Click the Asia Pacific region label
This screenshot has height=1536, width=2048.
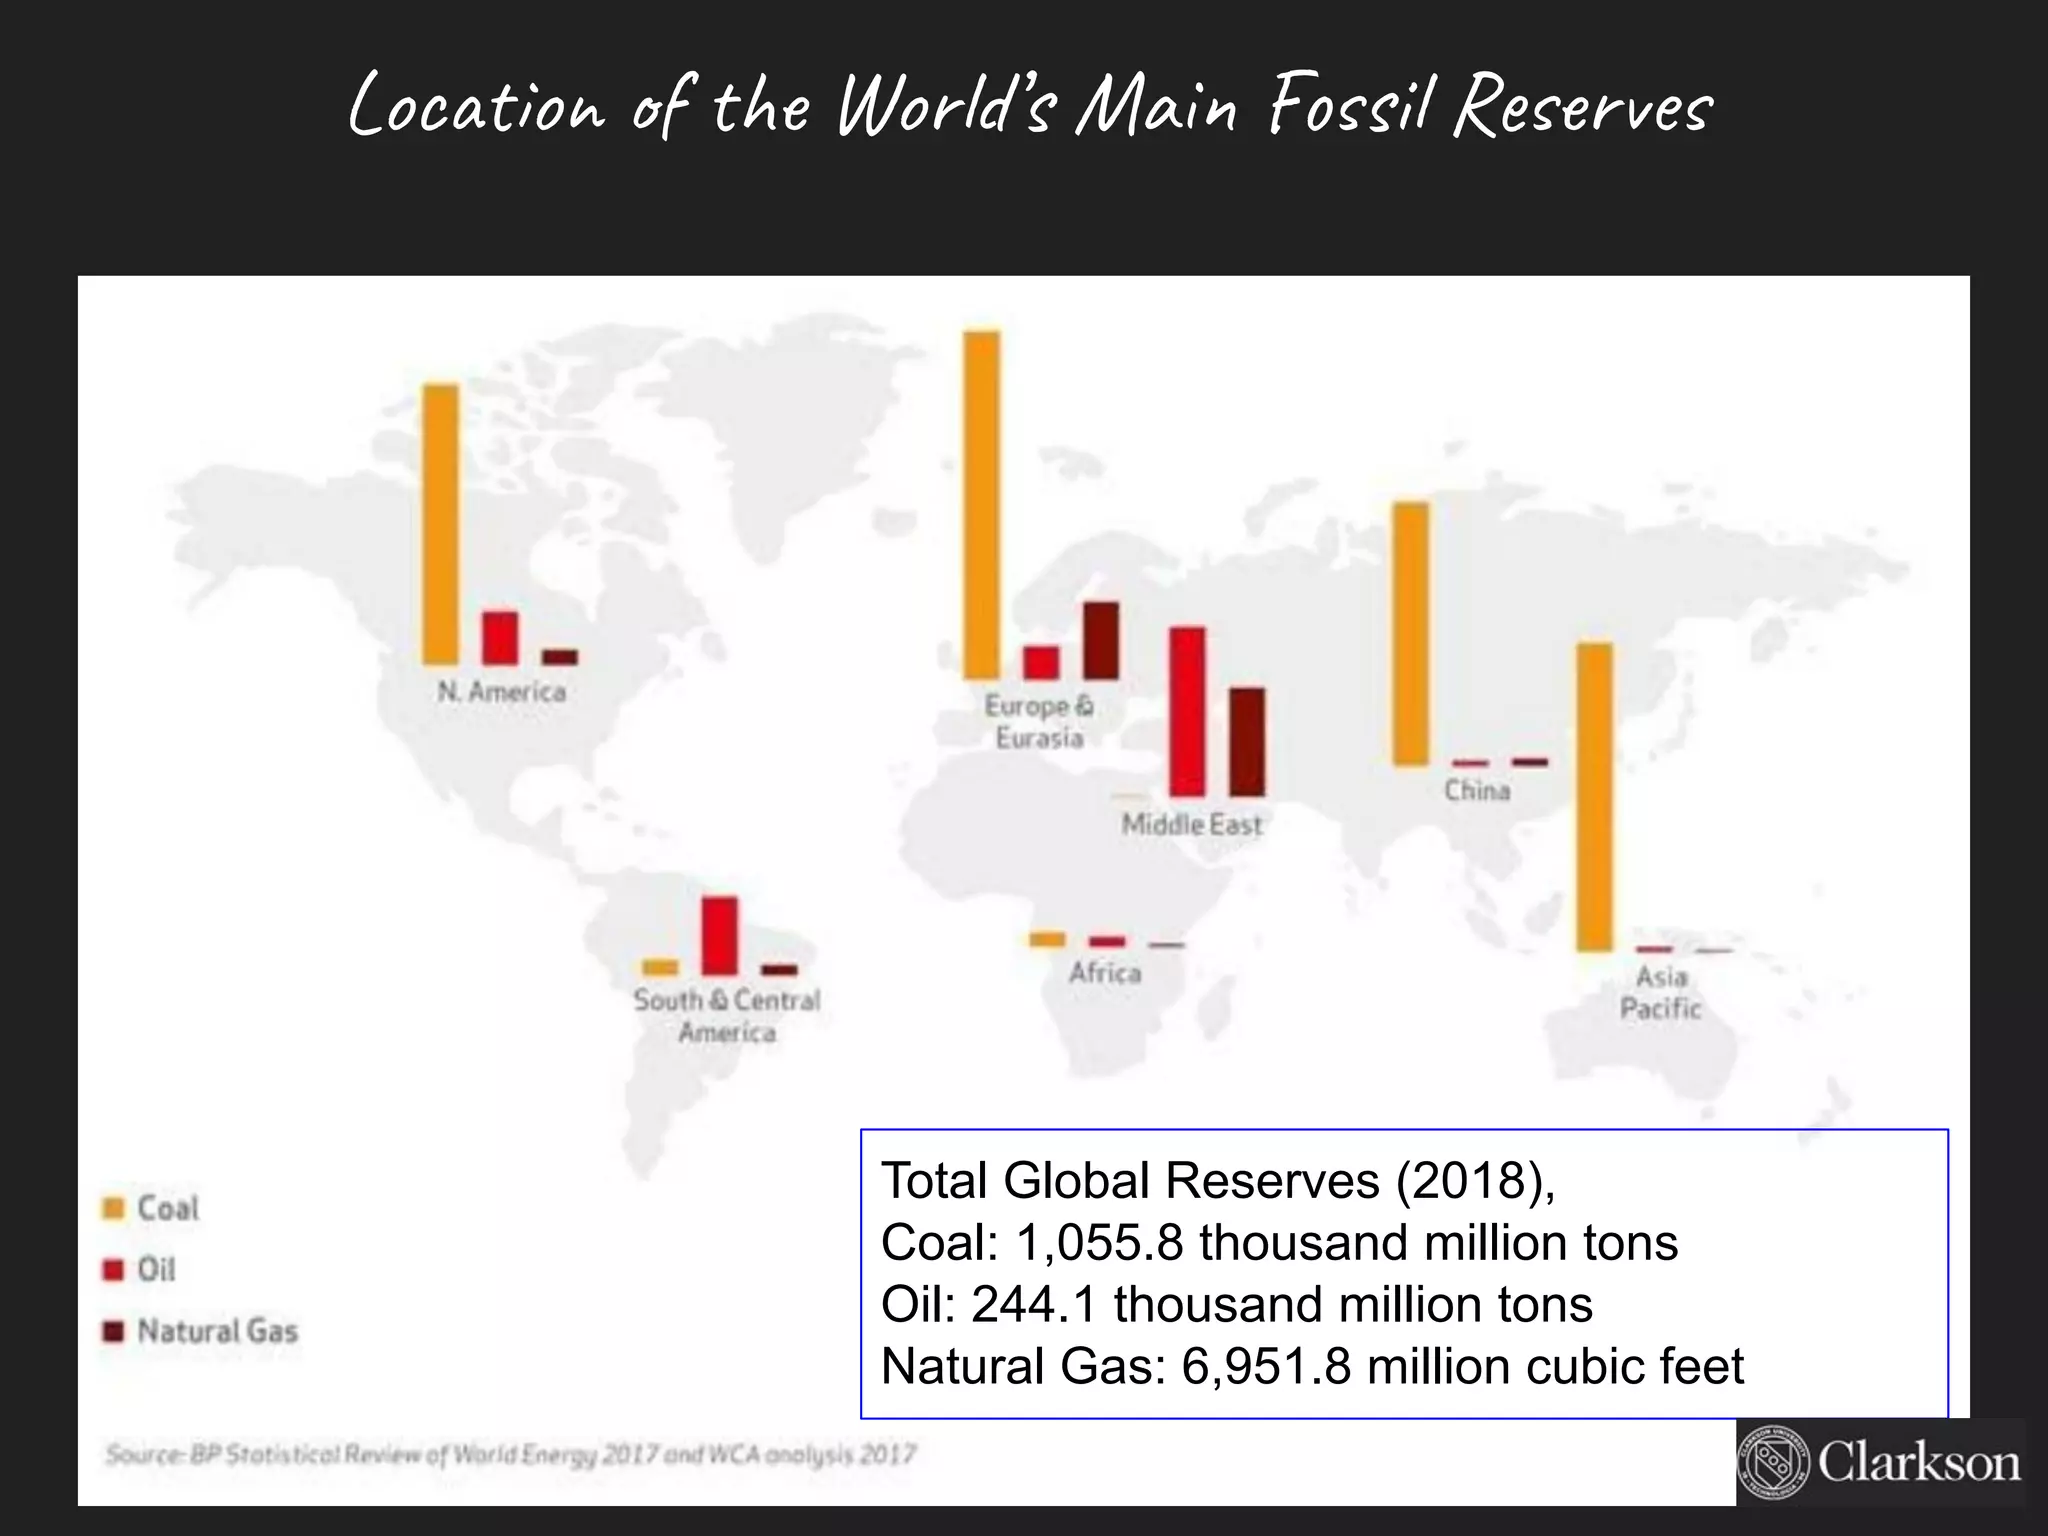point(1661,992)
